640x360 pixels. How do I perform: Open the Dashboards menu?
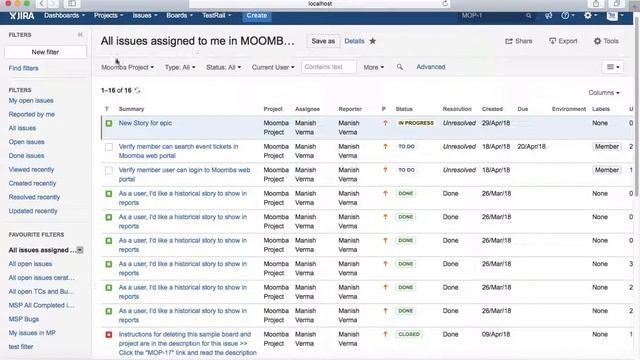(64, 16)
